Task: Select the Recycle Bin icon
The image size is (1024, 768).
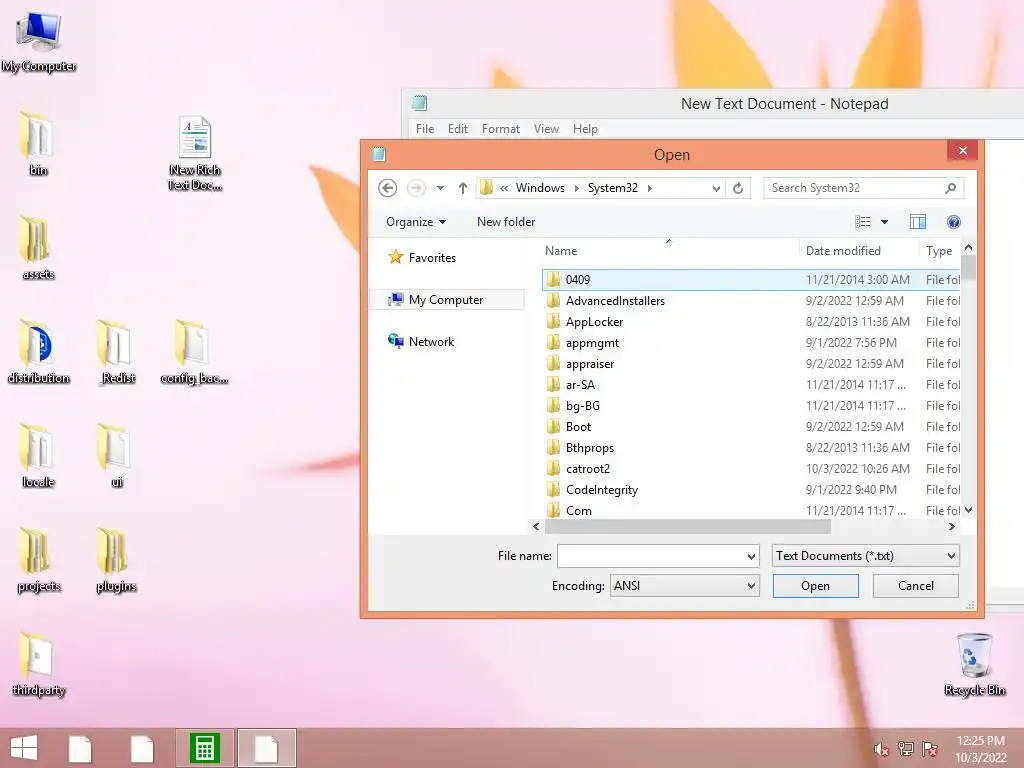Action: [974, 664]
